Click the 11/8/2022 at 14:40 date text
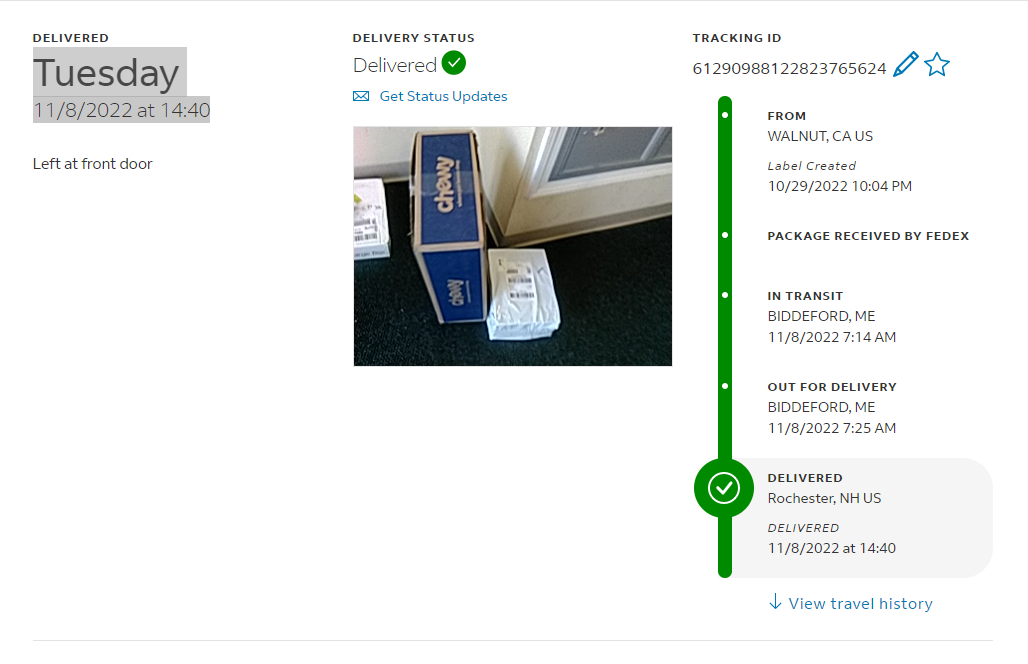1028x664 pixels. click(121, 110)
